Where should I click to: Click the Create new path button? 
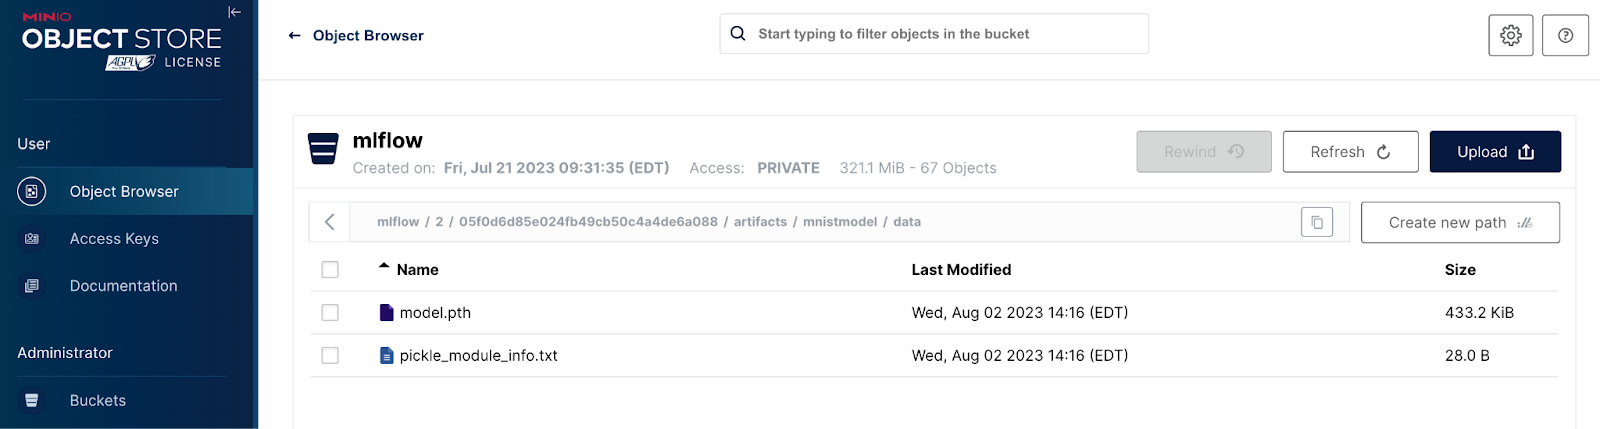coord(1459,223)
